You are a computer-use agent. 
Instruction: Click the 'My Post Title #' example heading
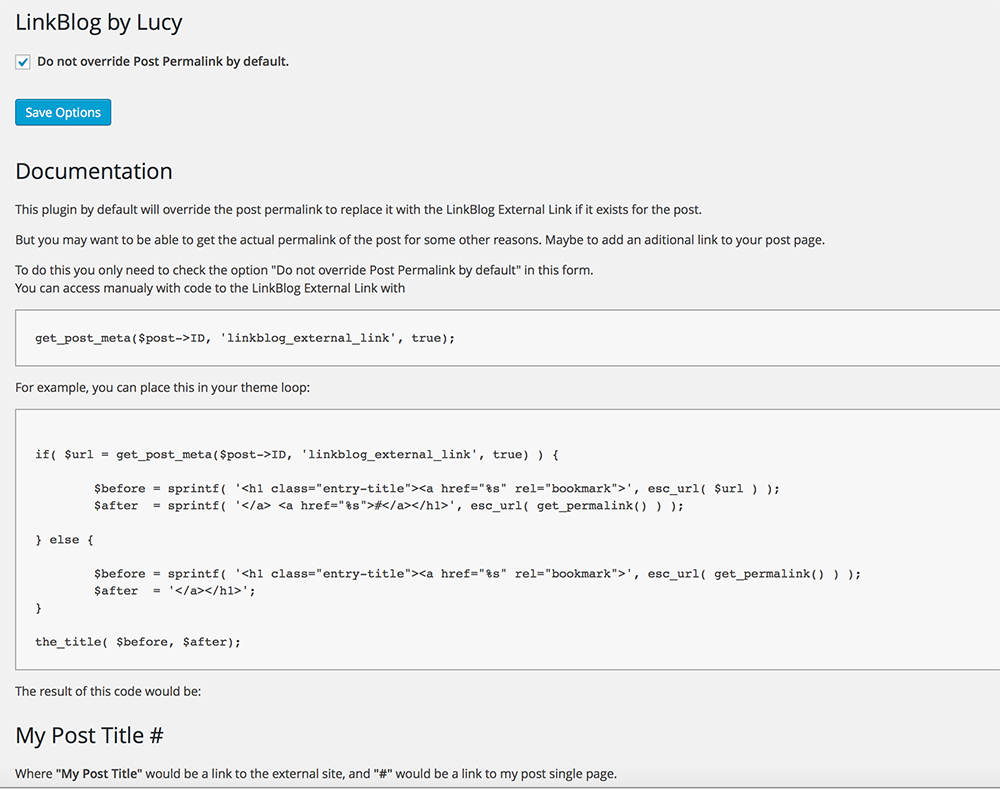click(x=89, y=735)
